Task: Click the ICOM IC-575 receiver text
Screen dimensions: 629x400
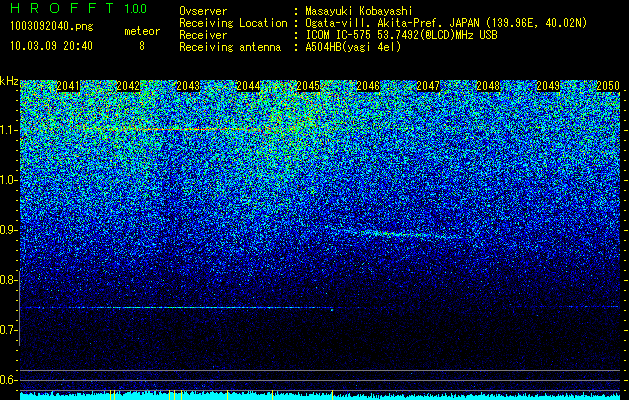Action: 401,35
